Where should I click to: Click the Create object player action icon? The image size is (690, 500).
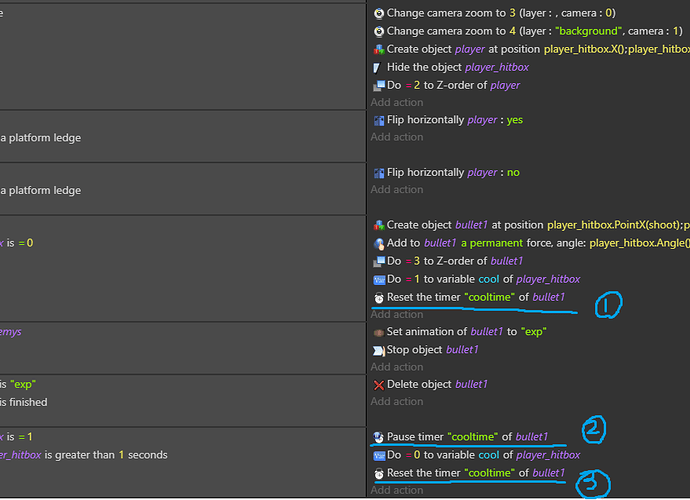pos(378,50)
